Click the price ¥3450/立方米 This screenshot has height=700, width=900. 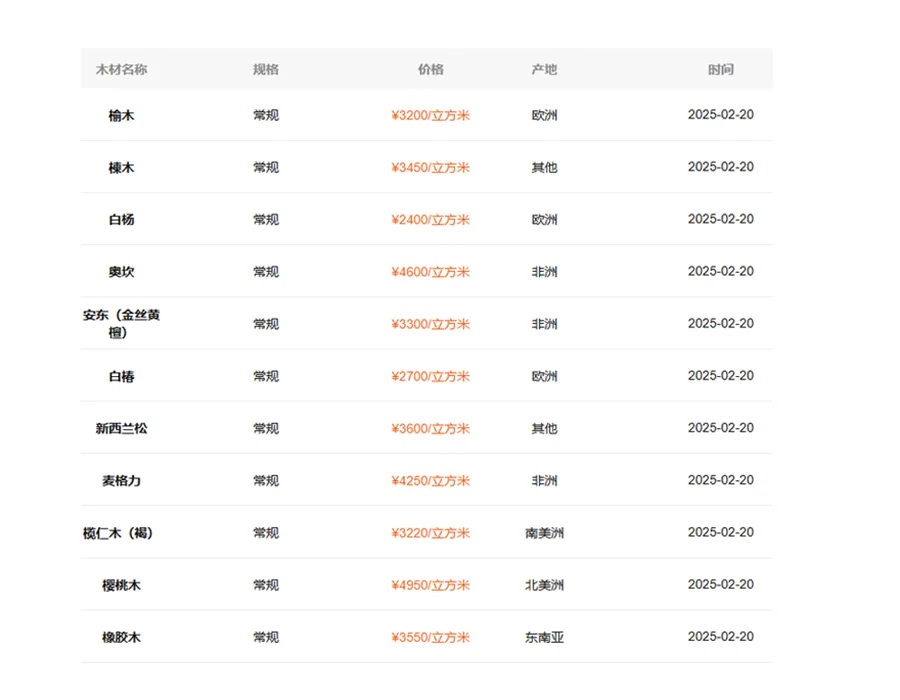[x=430, y=168]
